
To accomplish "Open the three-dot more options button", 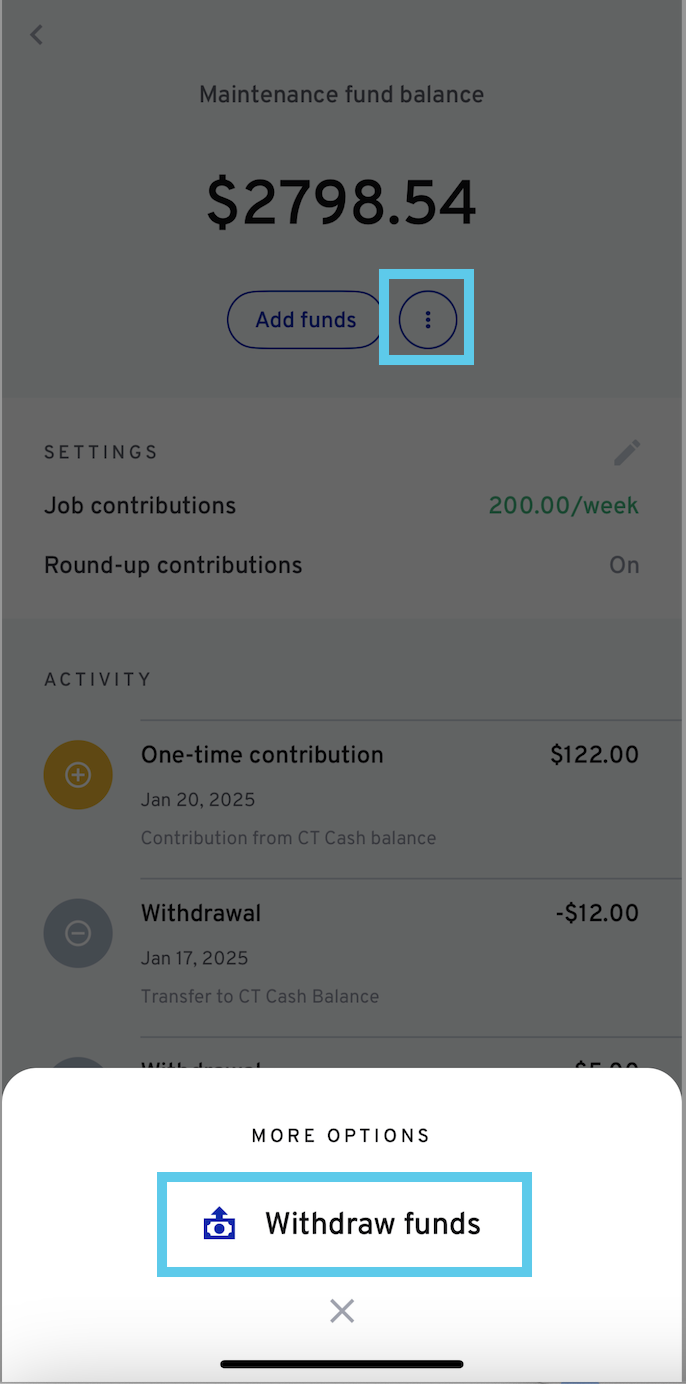I will 428,320.
